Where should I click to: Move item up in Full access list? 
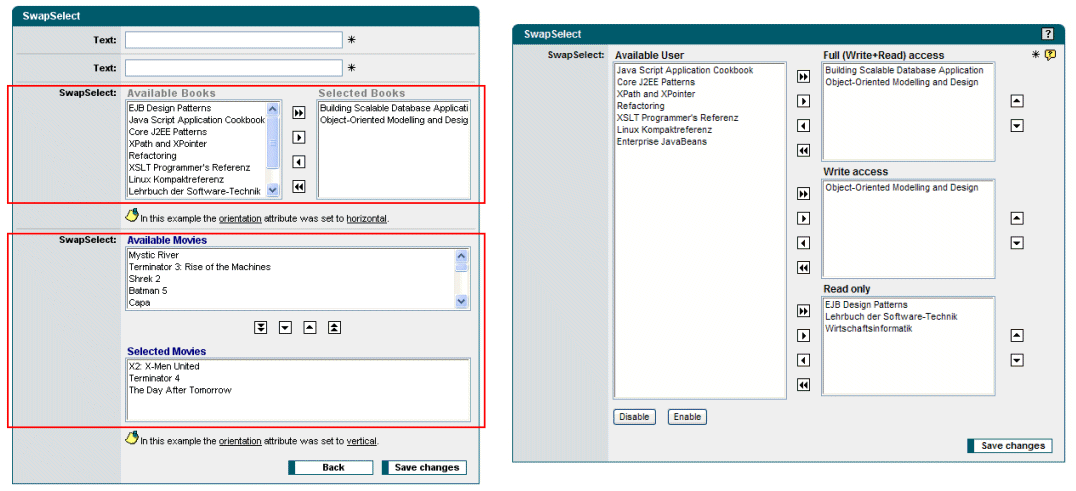1017,101
